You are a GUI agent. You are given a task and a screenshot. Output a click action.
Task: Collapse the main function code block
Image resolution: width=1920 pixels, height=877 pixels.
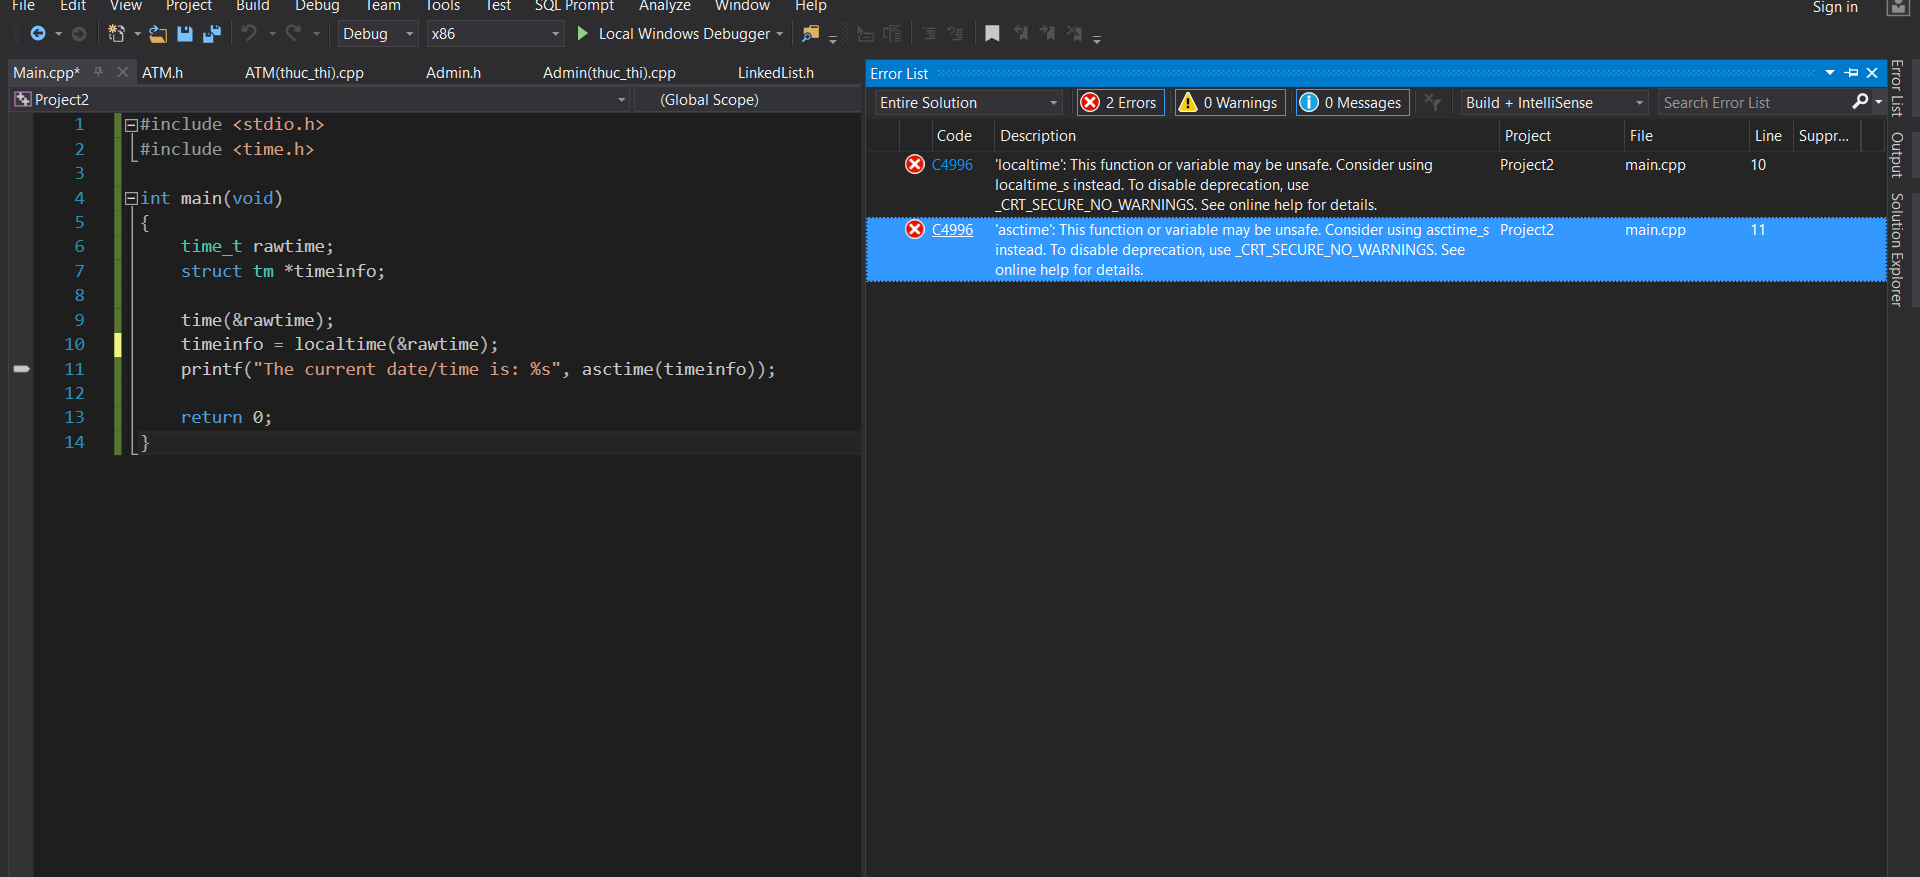pos(131,199)
